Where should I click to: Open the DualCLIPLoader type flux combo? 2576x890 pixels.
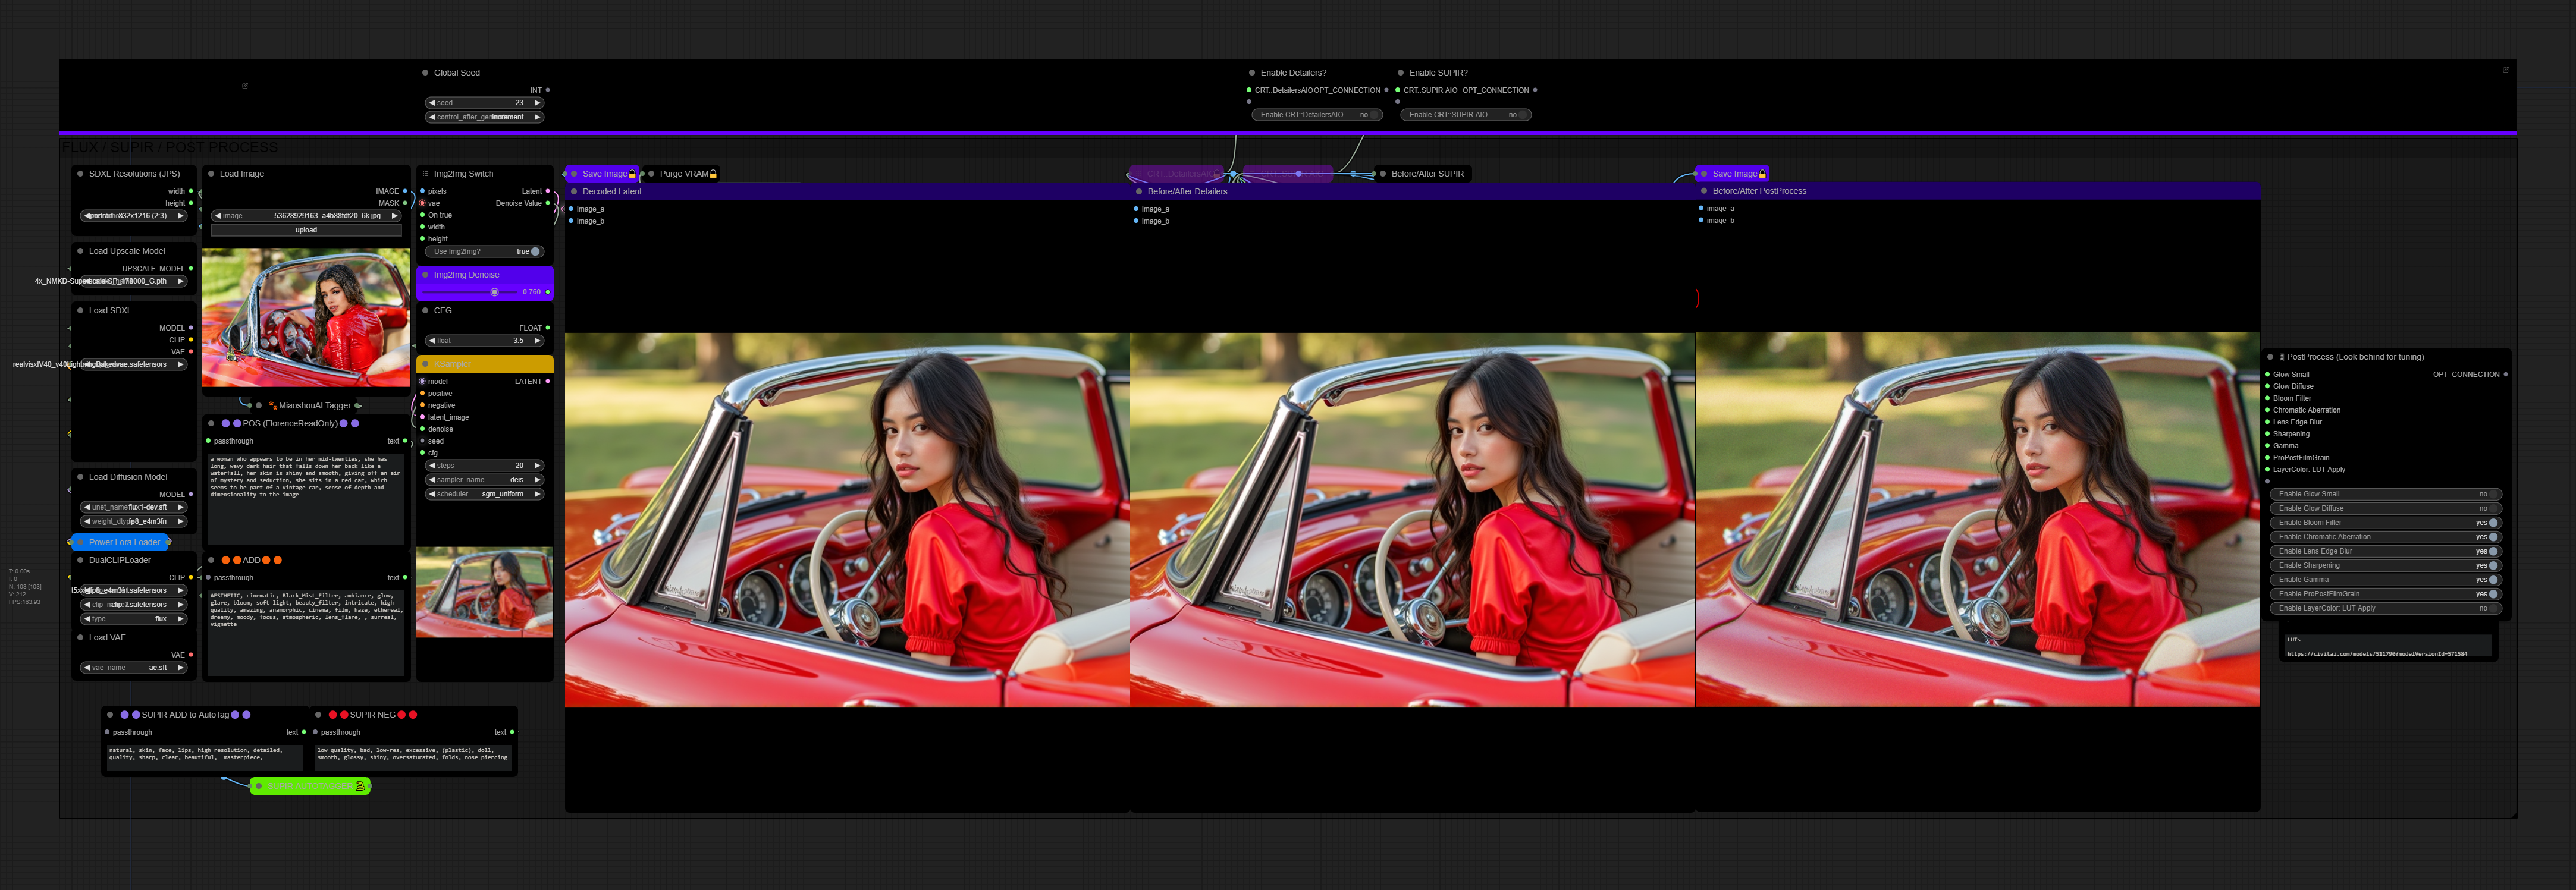134,619
